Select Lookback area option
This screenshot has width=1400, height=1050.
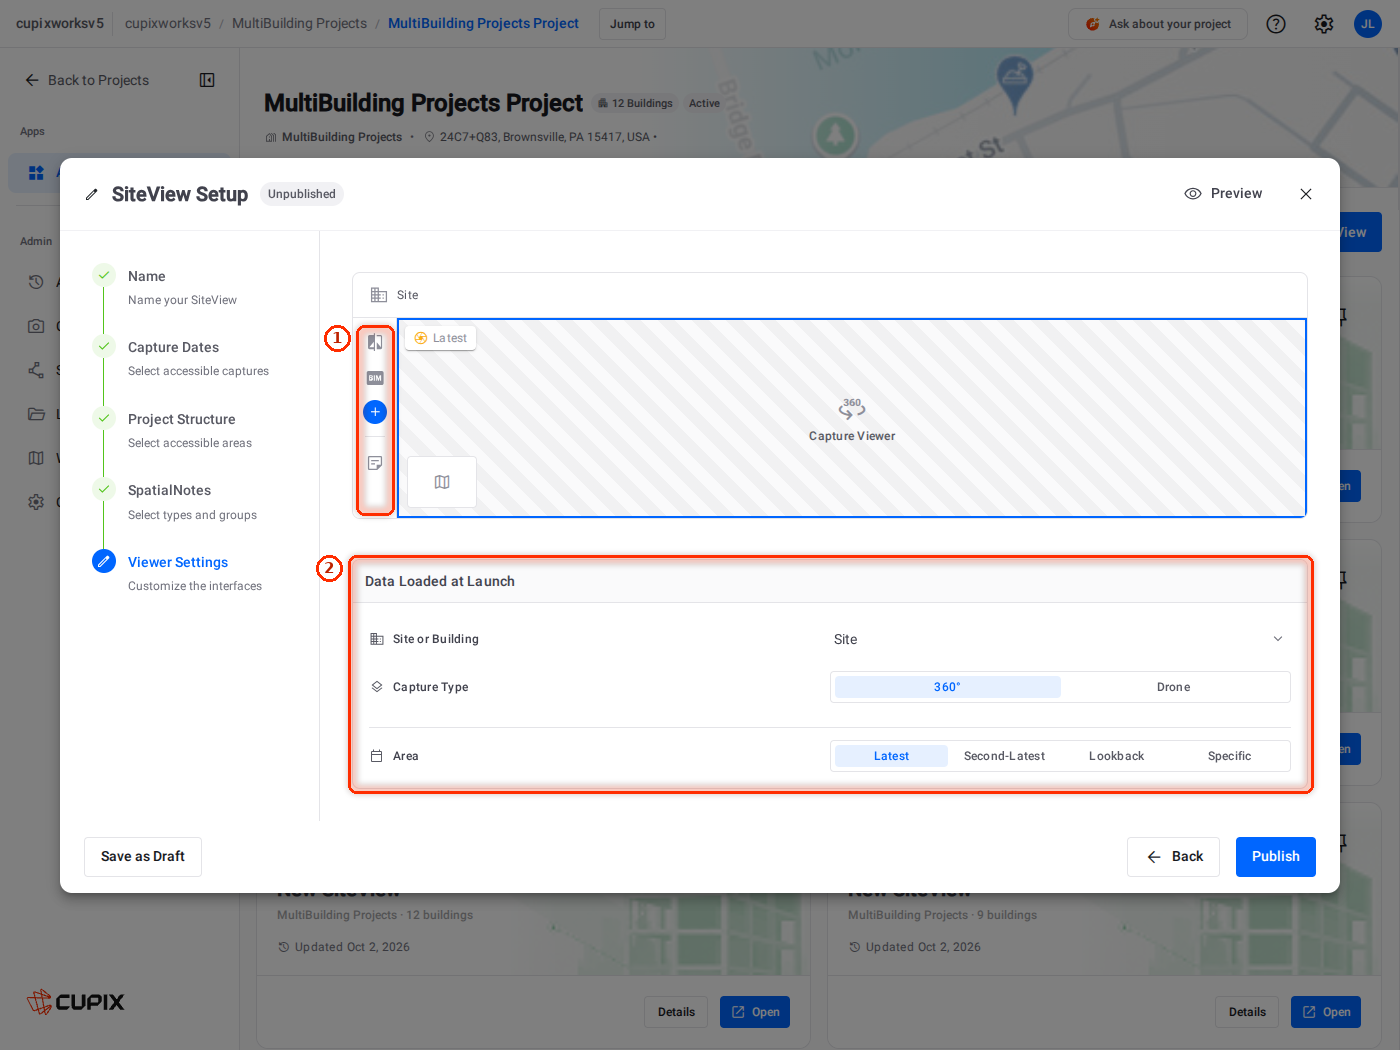pyautogui.click(x=1116, y=756)
